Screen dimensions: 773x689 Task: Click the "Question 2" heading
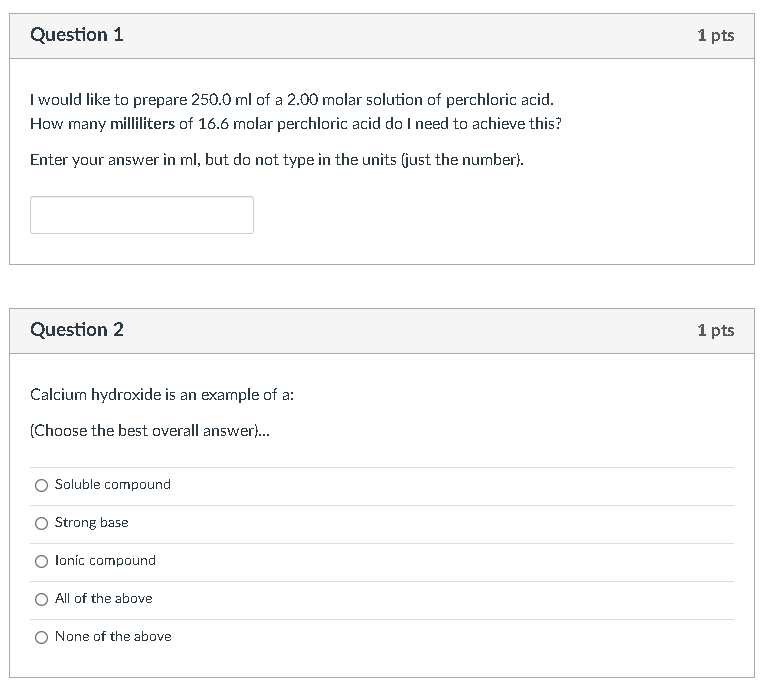[x=77, y=330]
